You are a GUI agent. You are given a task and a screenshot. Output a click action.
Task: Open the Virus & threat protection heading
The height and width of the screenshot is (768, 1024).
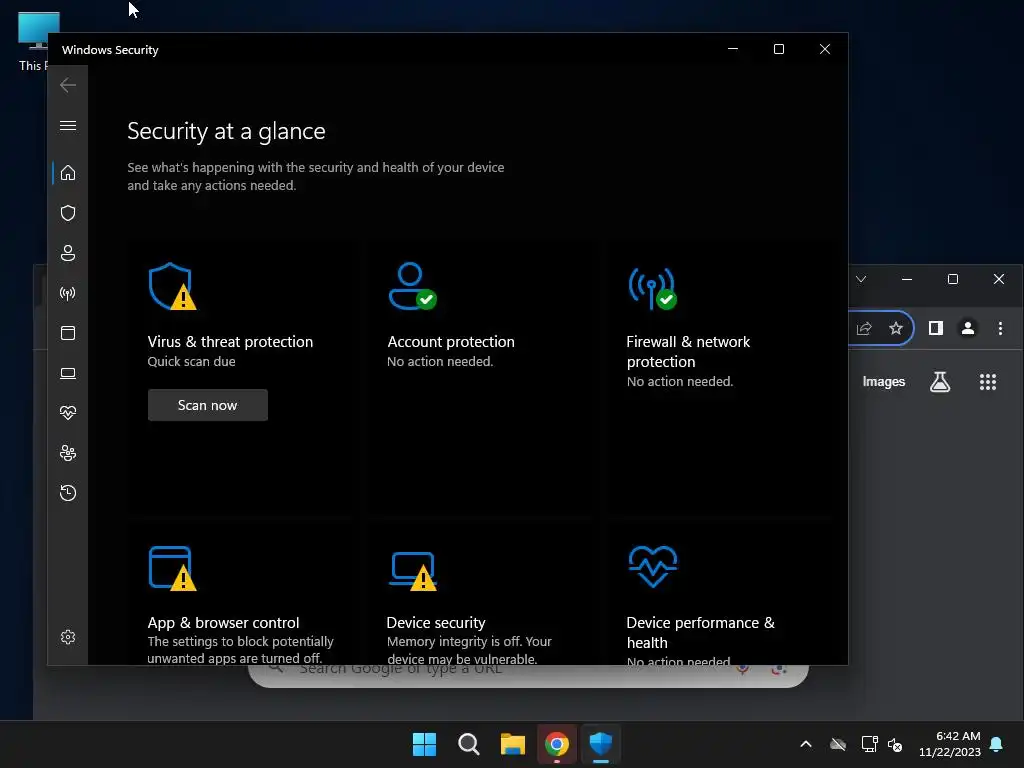click(x=230, y=342)
